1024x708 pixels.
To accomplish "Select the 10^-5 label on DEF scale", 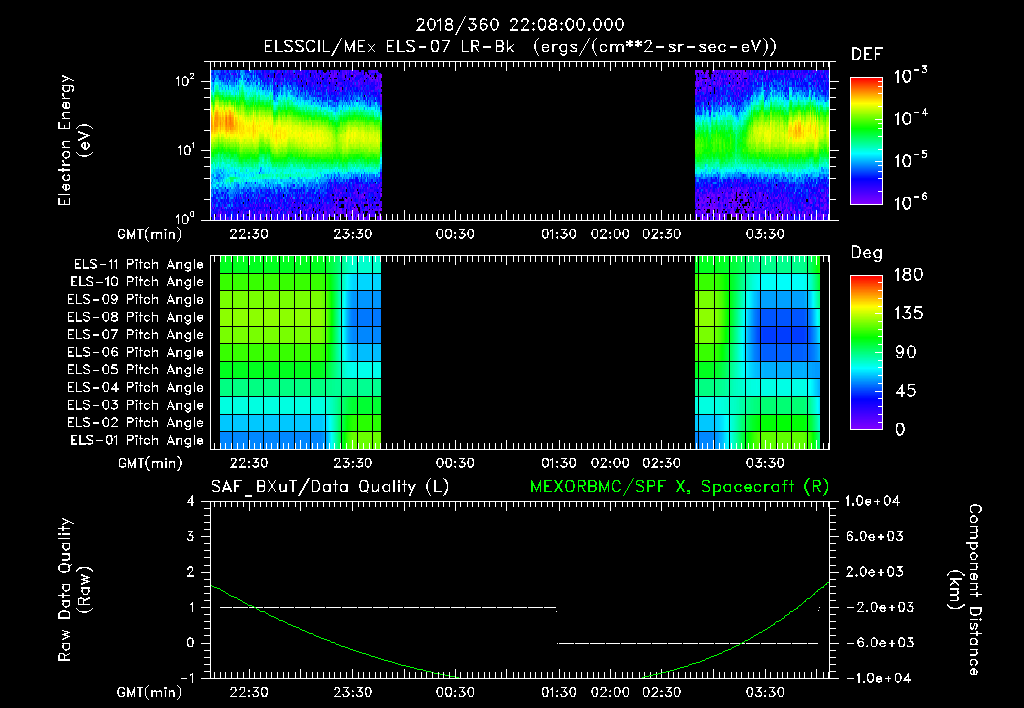I will click(x=910, y=160).
